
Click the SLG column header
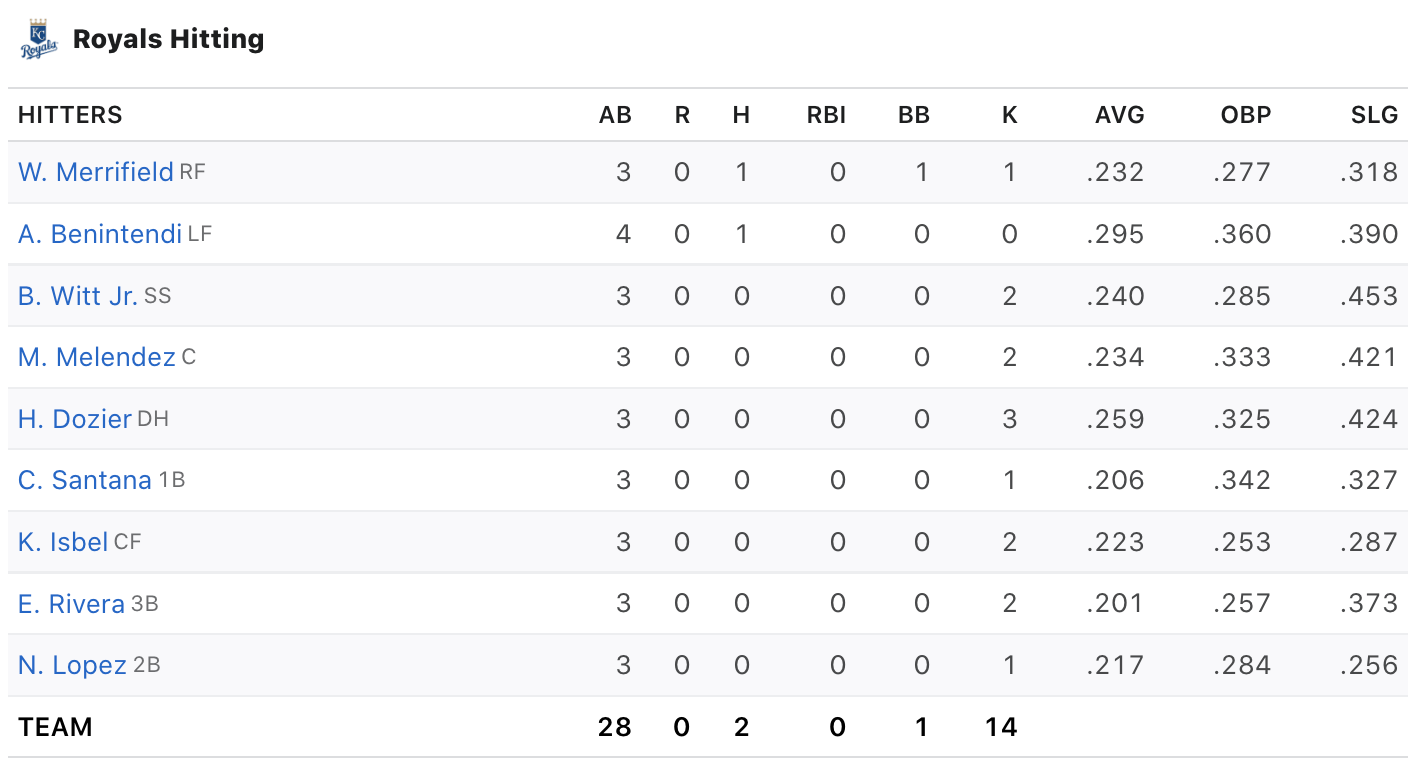click(1373, 115)
